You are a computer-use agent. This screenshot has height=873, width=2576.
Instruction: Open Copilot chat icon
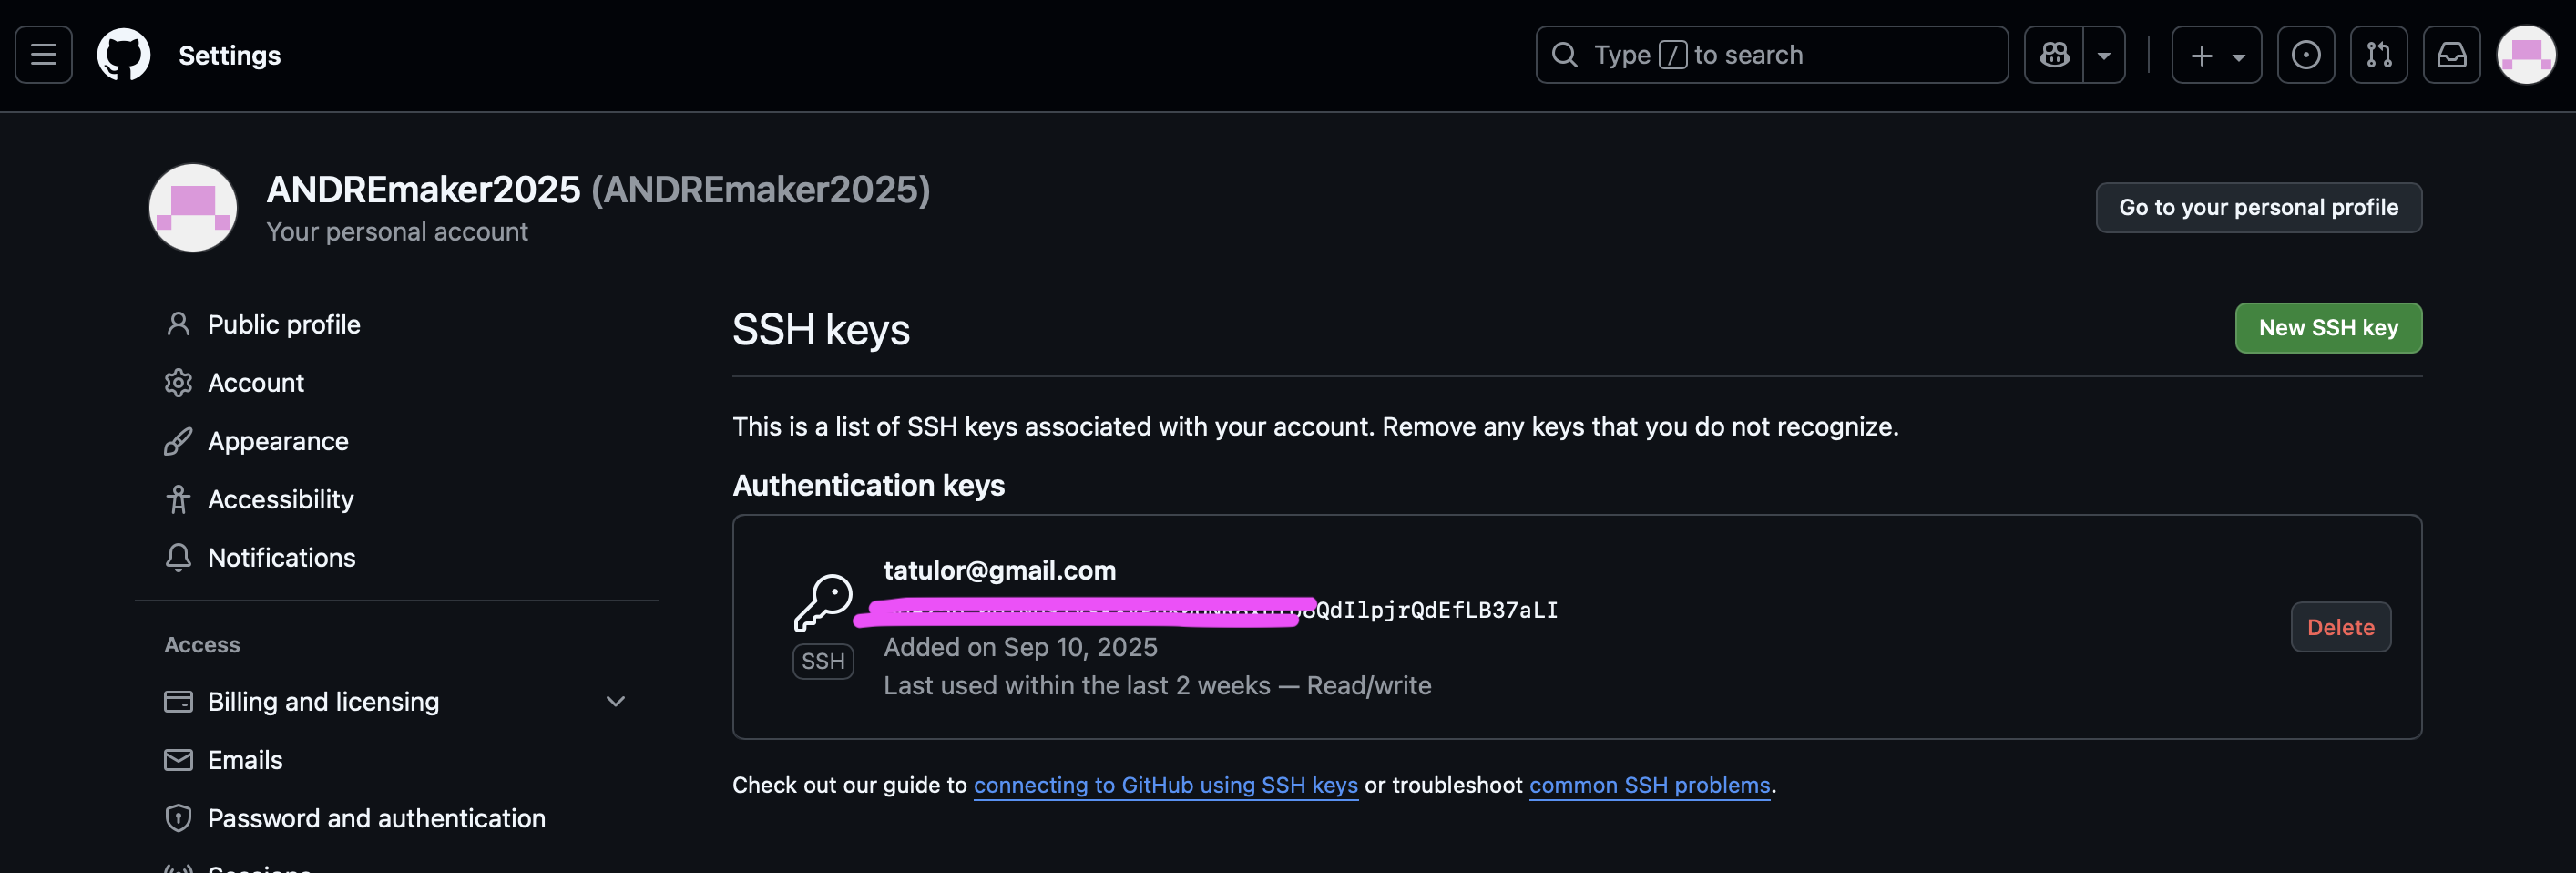[2054, 55]
